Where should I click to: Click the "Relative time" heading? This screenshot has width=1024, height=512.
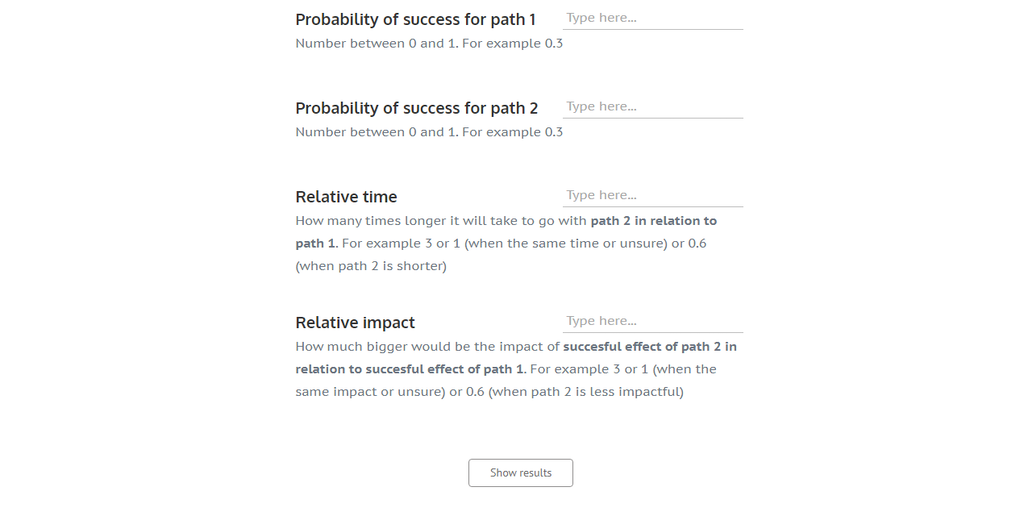click(x=346, y=197)
